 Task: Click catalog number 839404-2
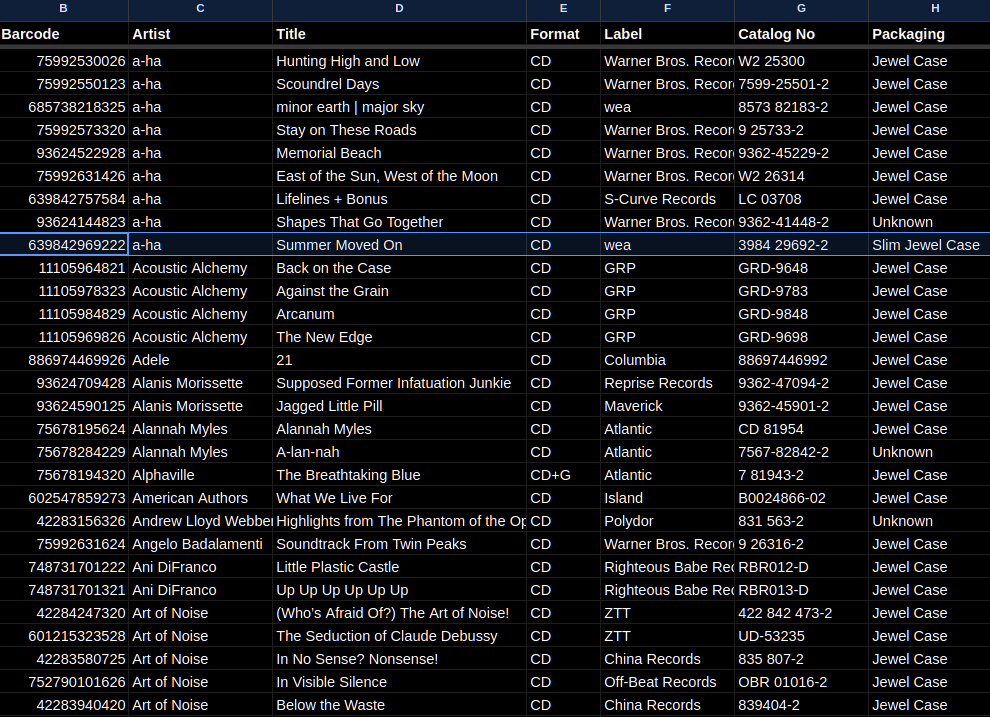[801, 706]
